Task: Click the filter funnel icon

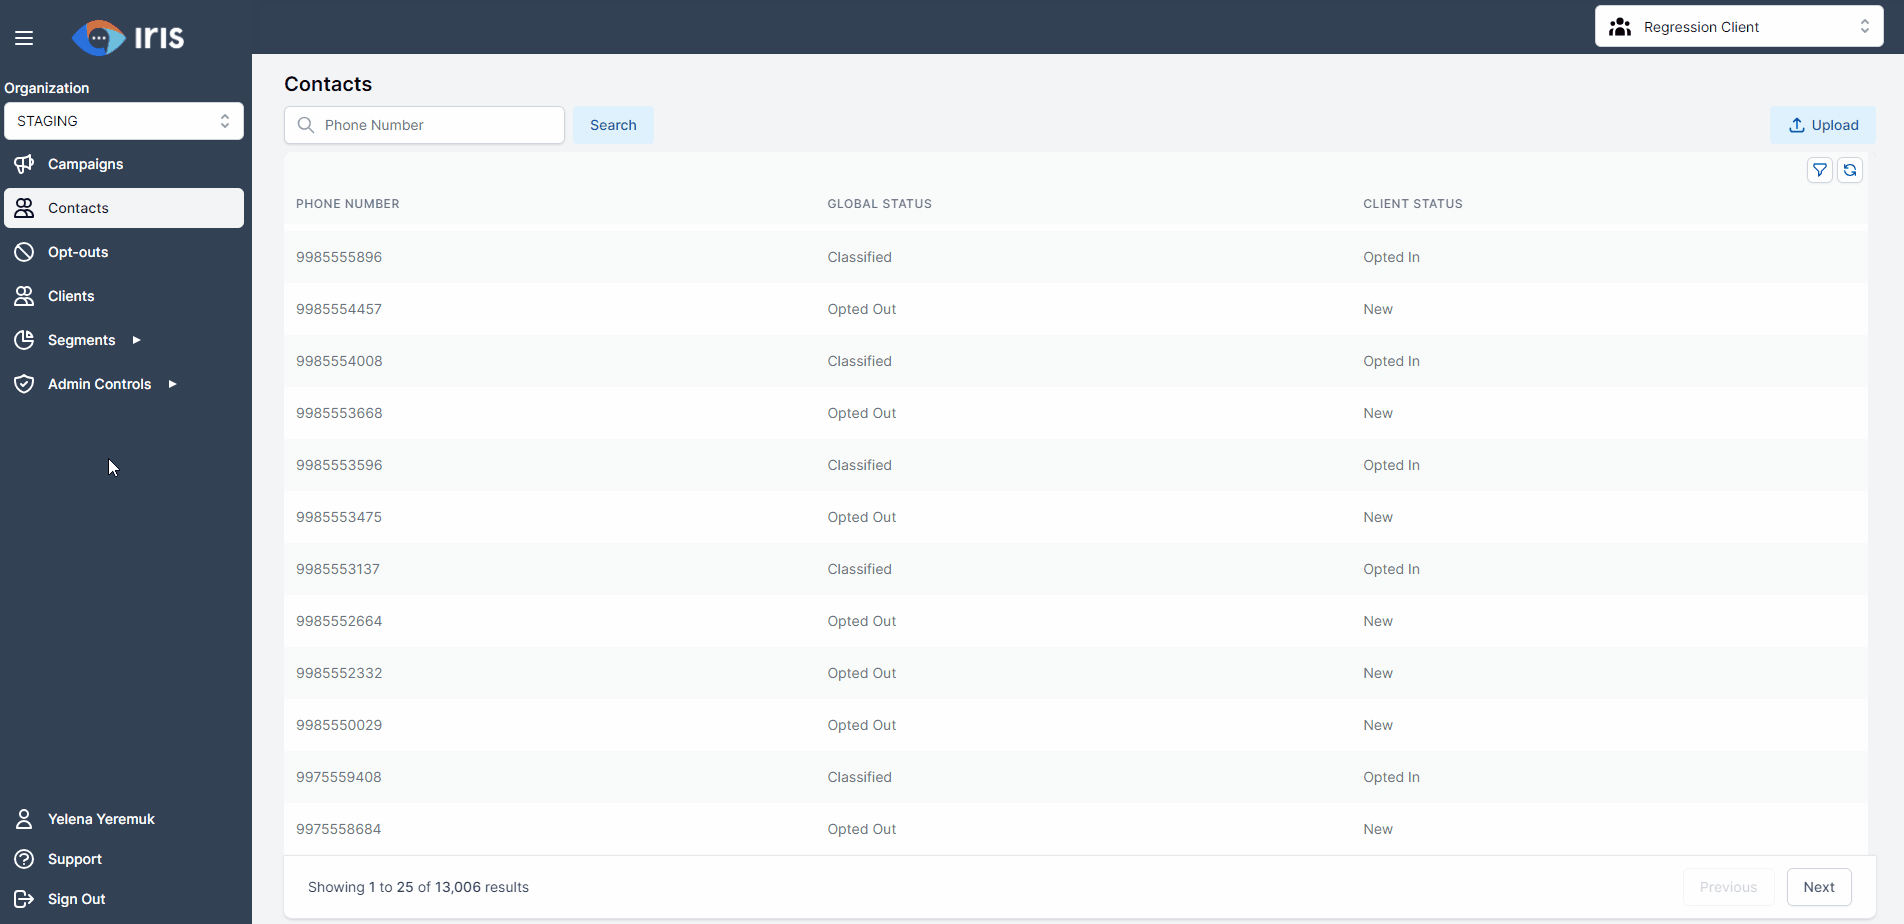Action: [x=1820, y=170]
